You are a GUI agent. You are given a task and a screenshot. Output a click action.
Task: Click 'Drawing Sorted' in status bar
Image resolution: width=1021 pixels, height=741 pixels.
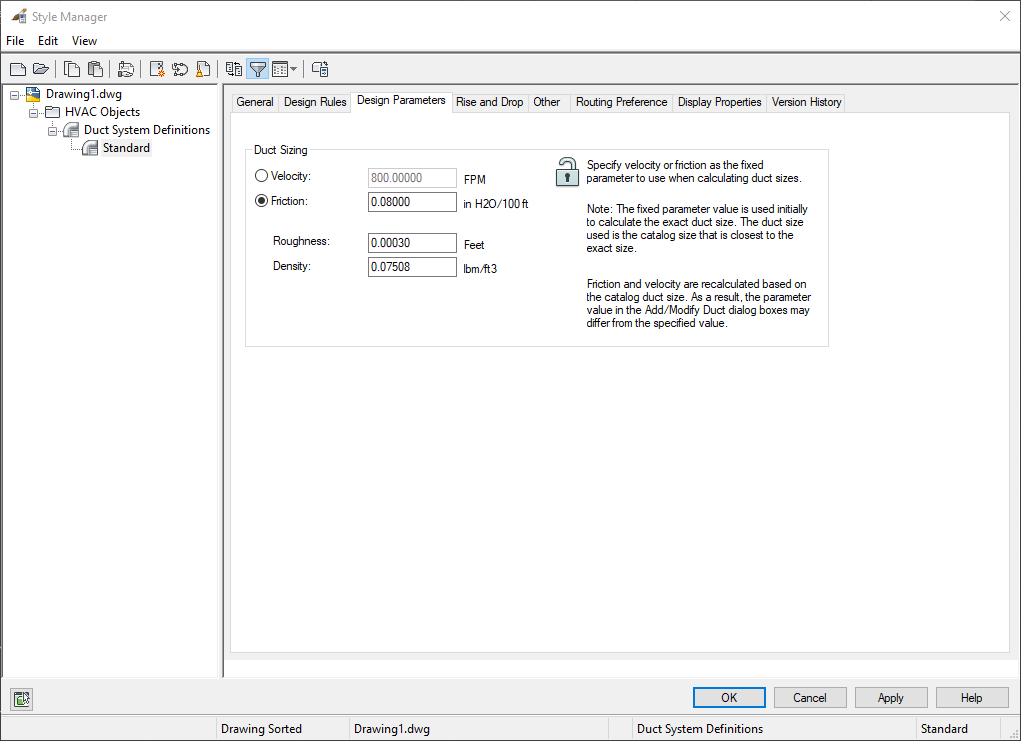(x=261, y=729)
